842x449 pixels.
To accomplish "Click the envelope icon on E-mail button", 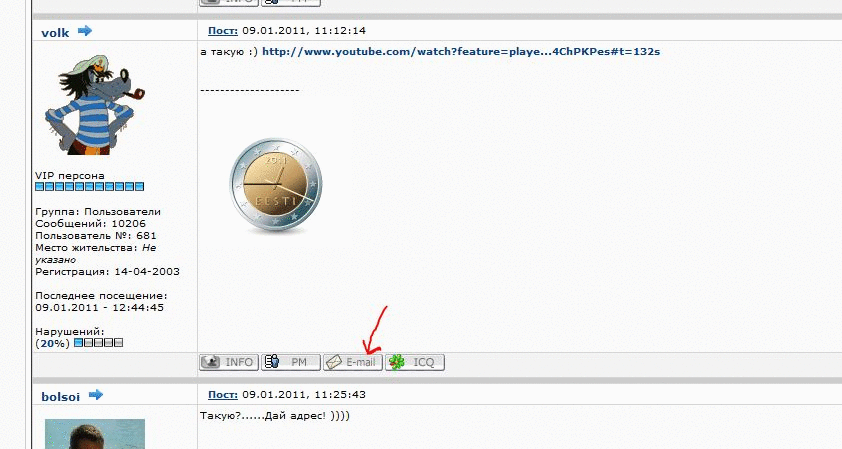I will click(x=334, y=362).
